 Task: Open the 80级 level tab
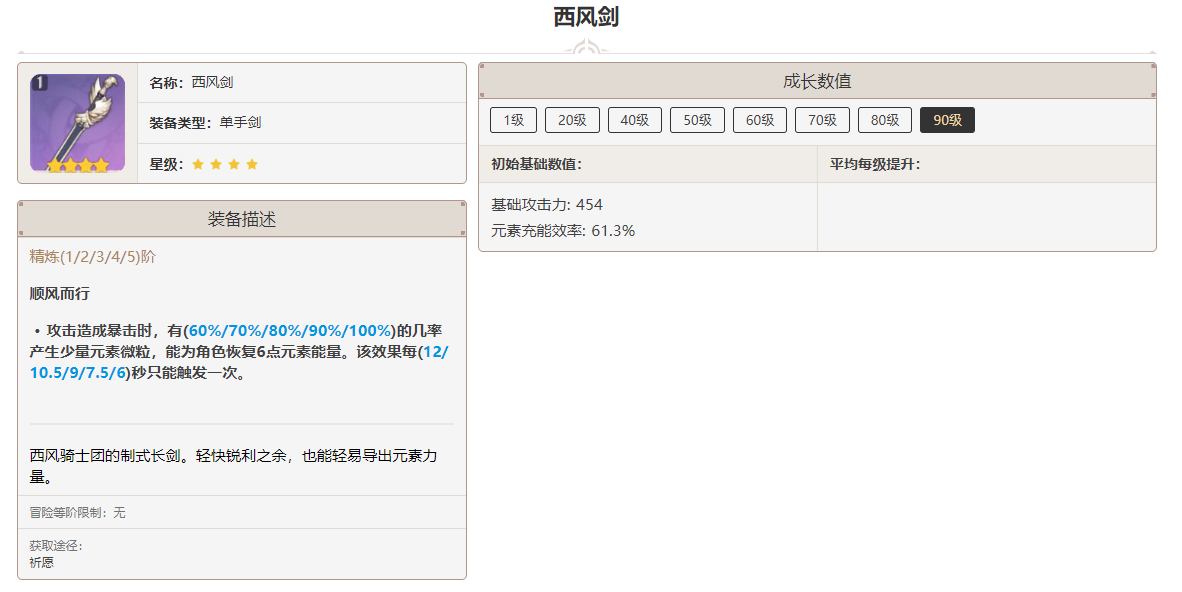pyautogui.click(x=885, y=120)
